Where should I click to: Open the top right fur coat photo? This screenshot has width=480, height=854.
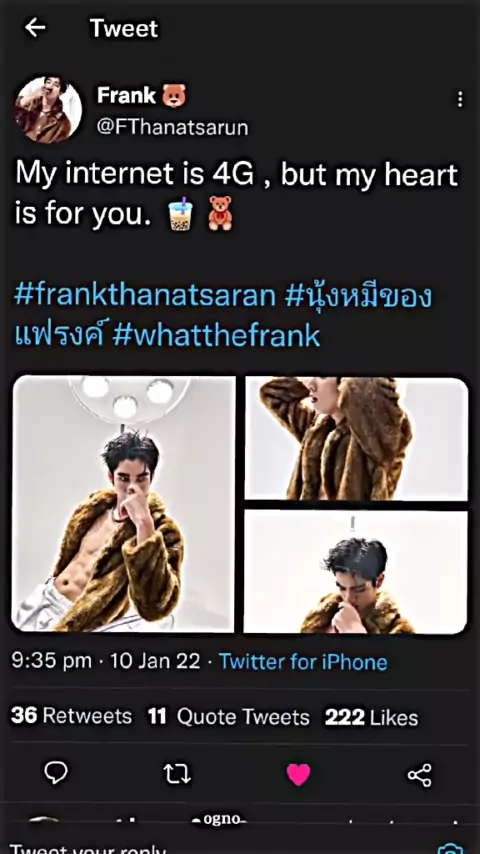[356, 438]
